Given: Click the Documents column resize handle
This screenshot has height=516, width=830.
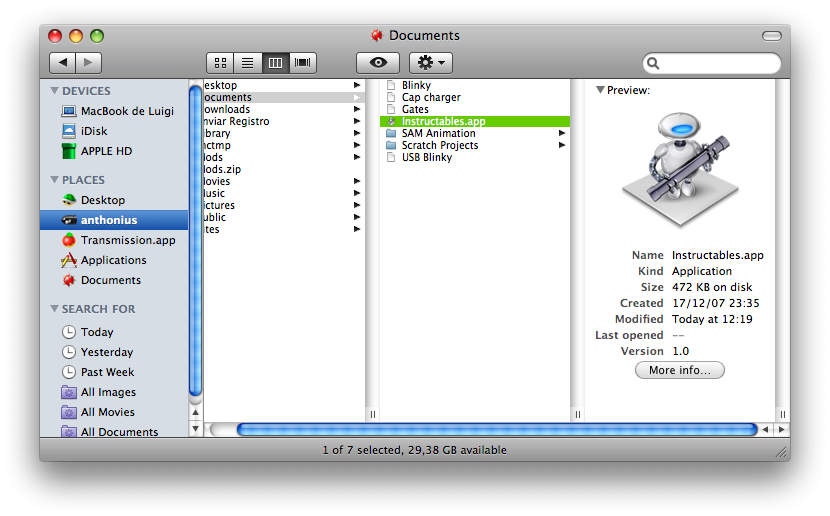Looking at the screenshot, I should 578,414.
